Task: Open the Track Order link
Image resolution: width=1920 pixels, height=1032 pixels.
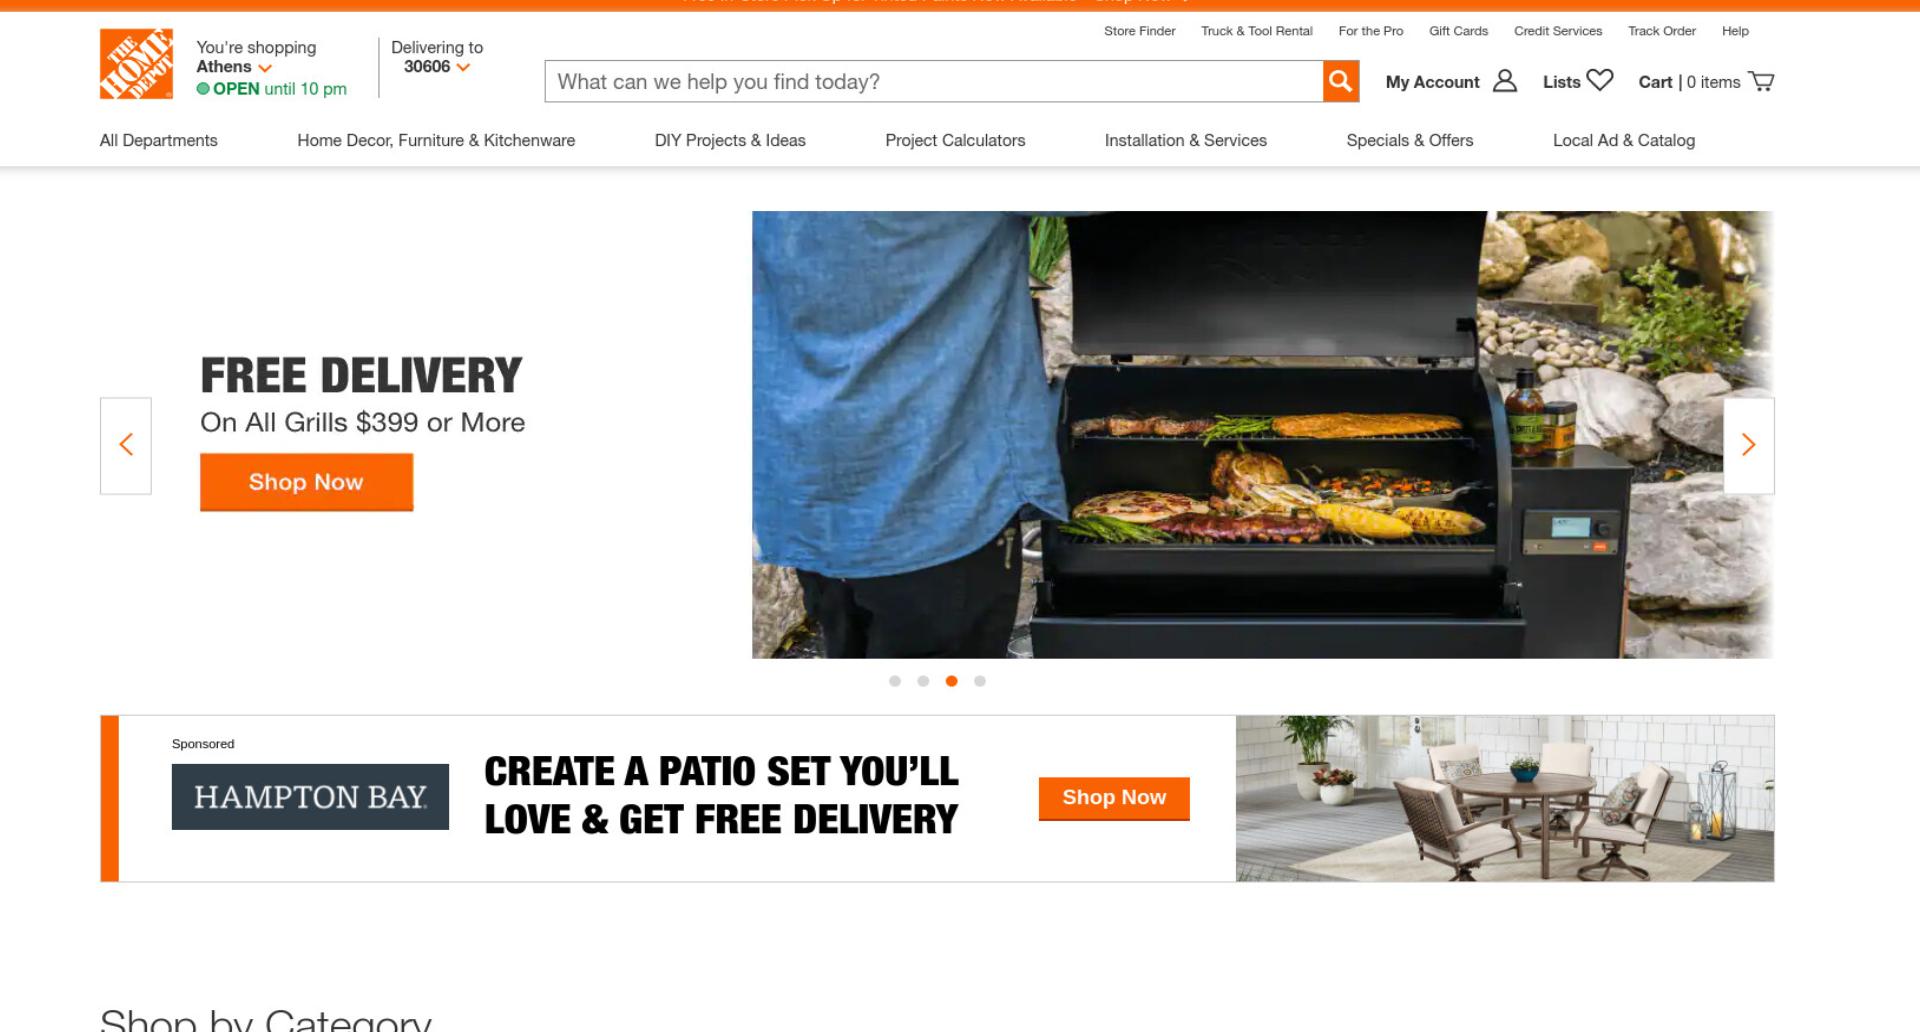Action: coord(1662,31)
